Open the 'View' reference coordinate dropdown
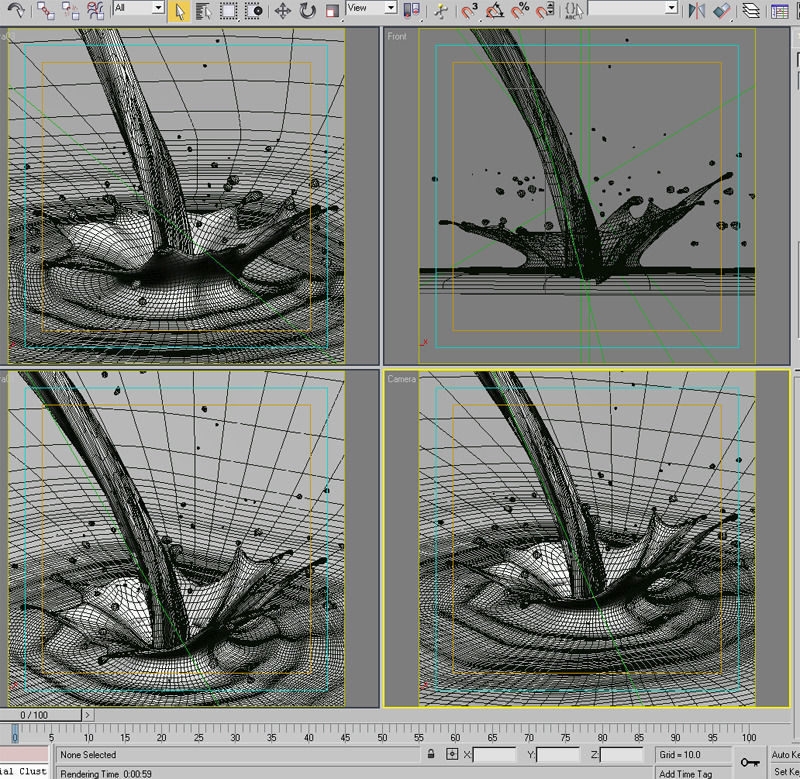 click(371, 8)
